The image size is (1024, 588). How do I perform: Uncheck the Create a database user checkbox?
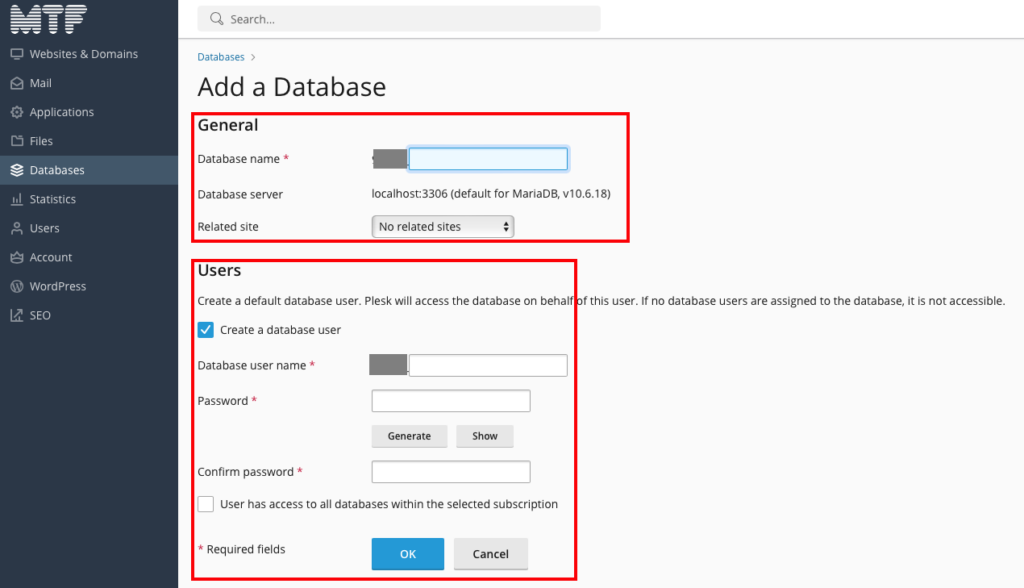[206, 330]
